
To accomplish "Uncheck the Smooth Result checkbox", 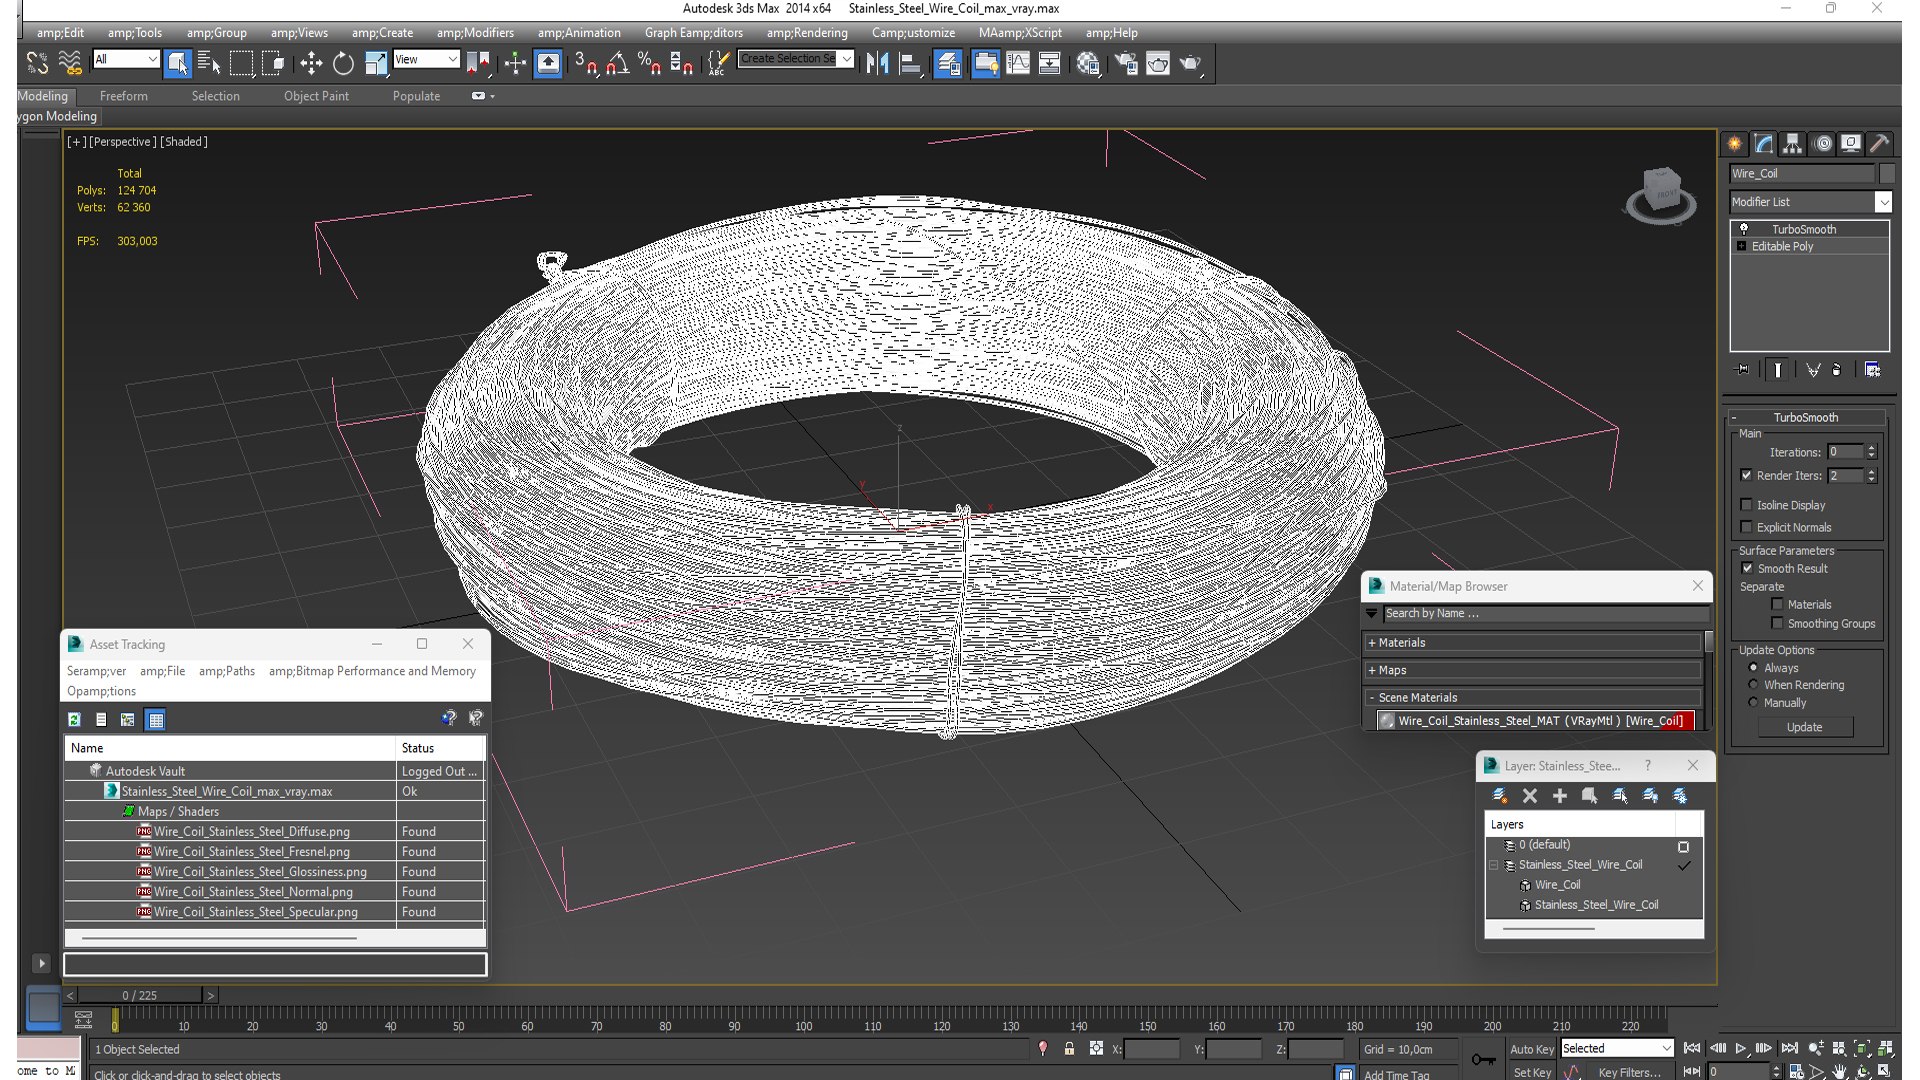I will click(1747, 568).
